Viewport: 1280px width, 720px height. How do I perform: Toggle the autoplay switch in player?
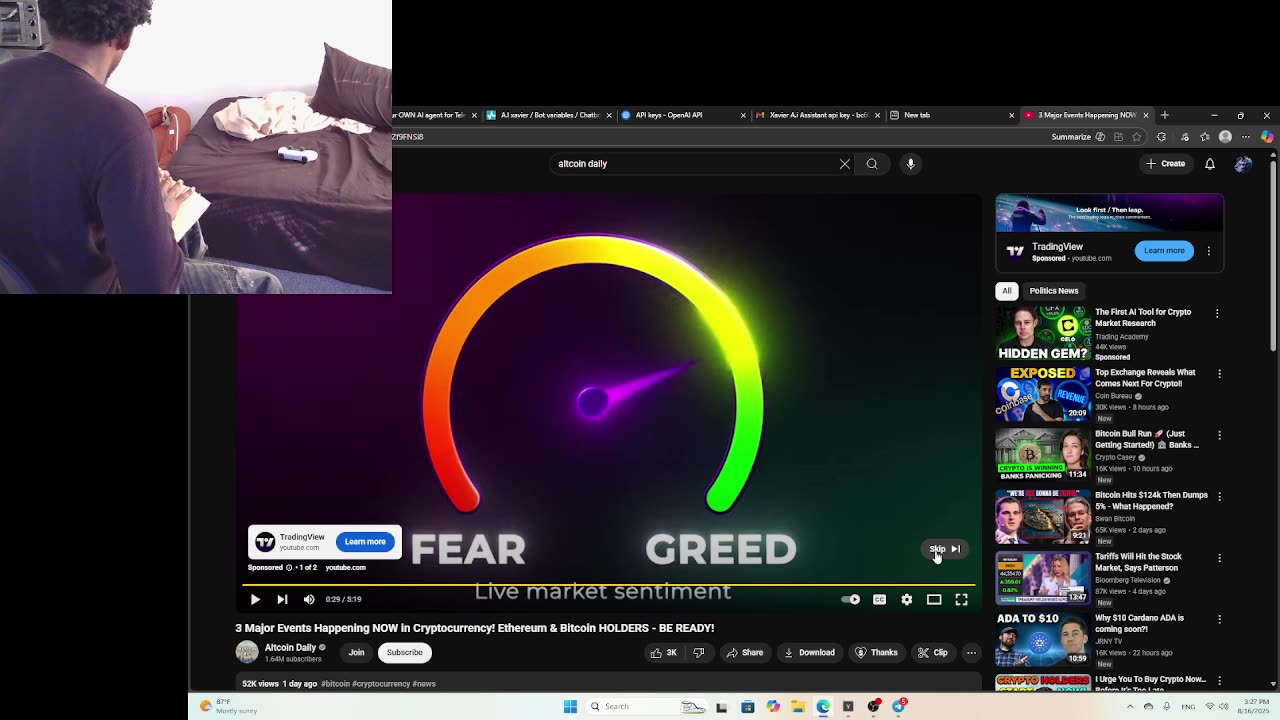[850, 599]
